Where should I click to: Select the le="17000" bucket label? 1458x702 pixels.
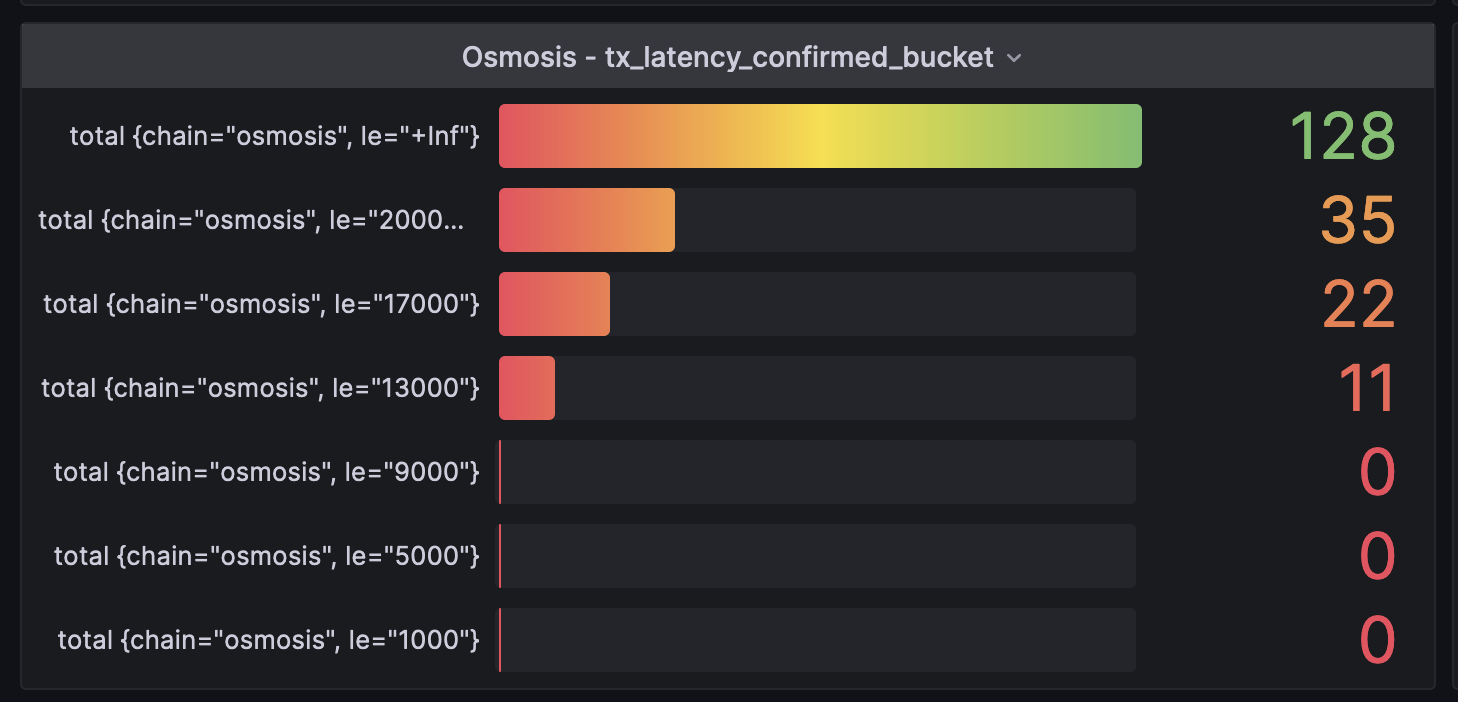click(x=260, y=304)
